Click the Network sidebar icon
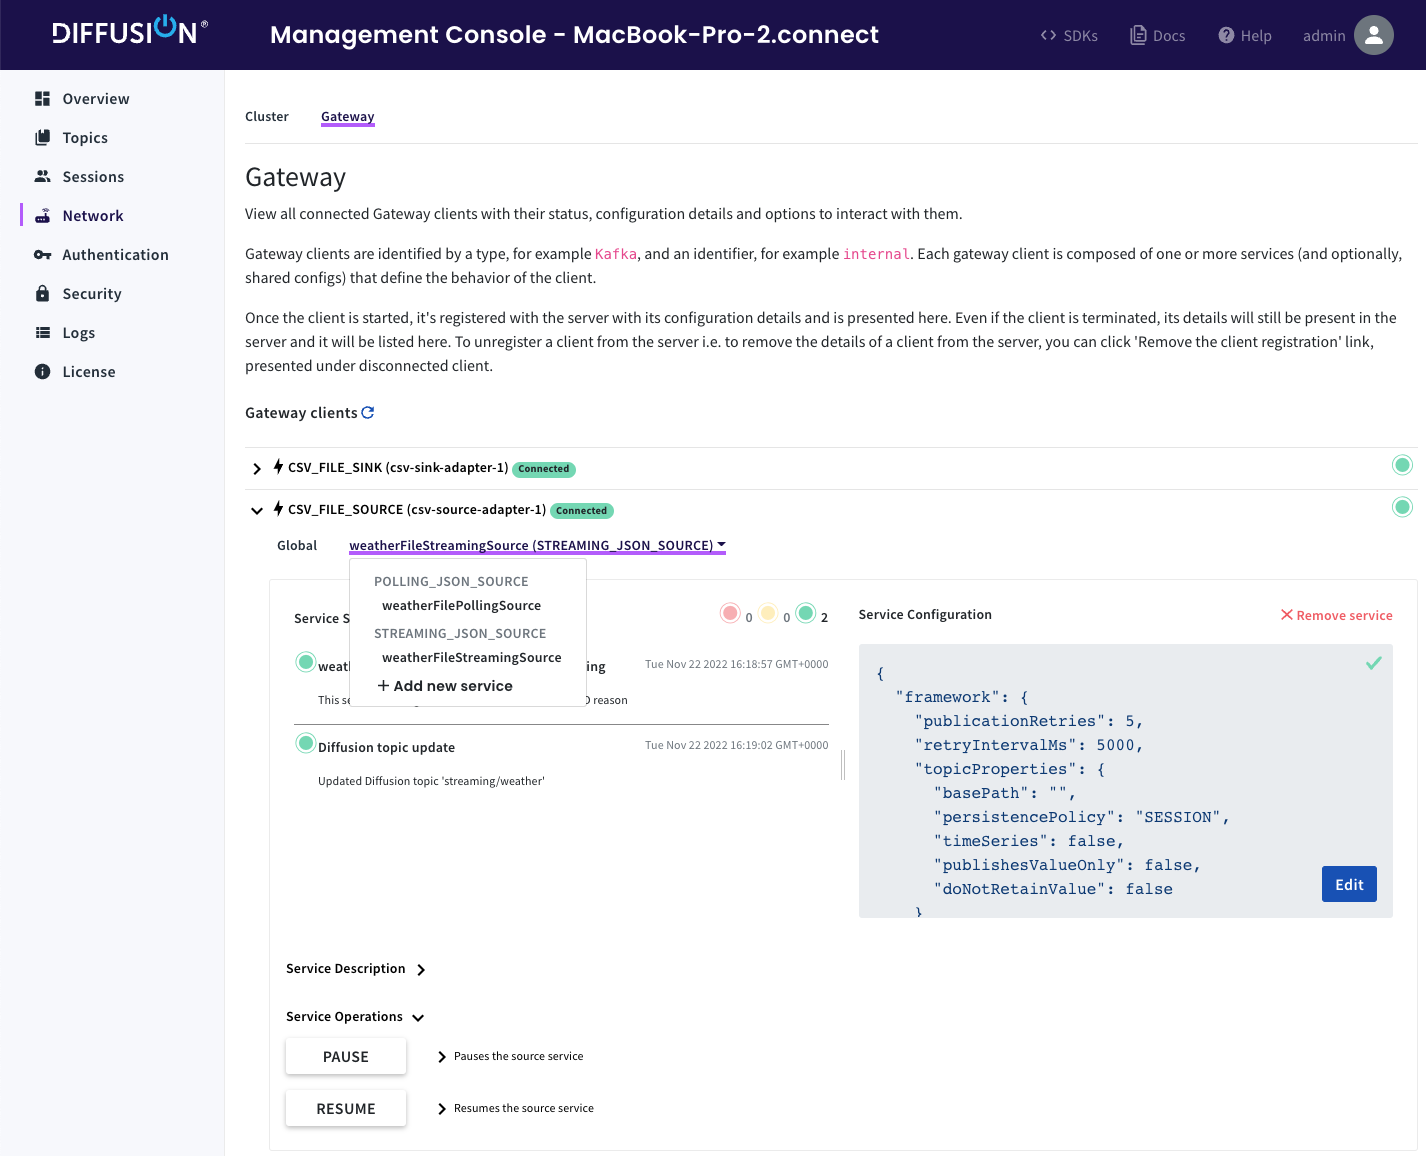The height and width of the screenshot is (1156, 1426). [x=42, y=216]
